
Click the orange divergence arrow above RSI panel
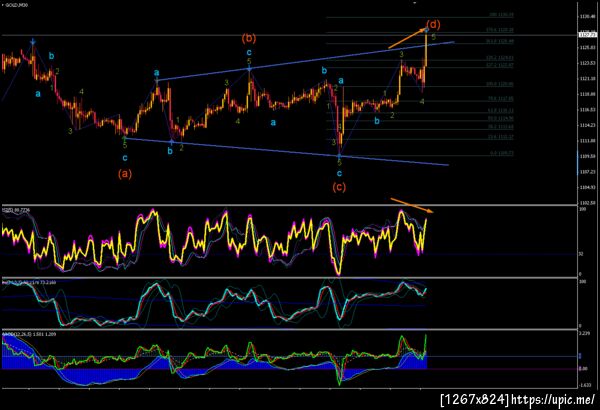(x=412, y=205)
